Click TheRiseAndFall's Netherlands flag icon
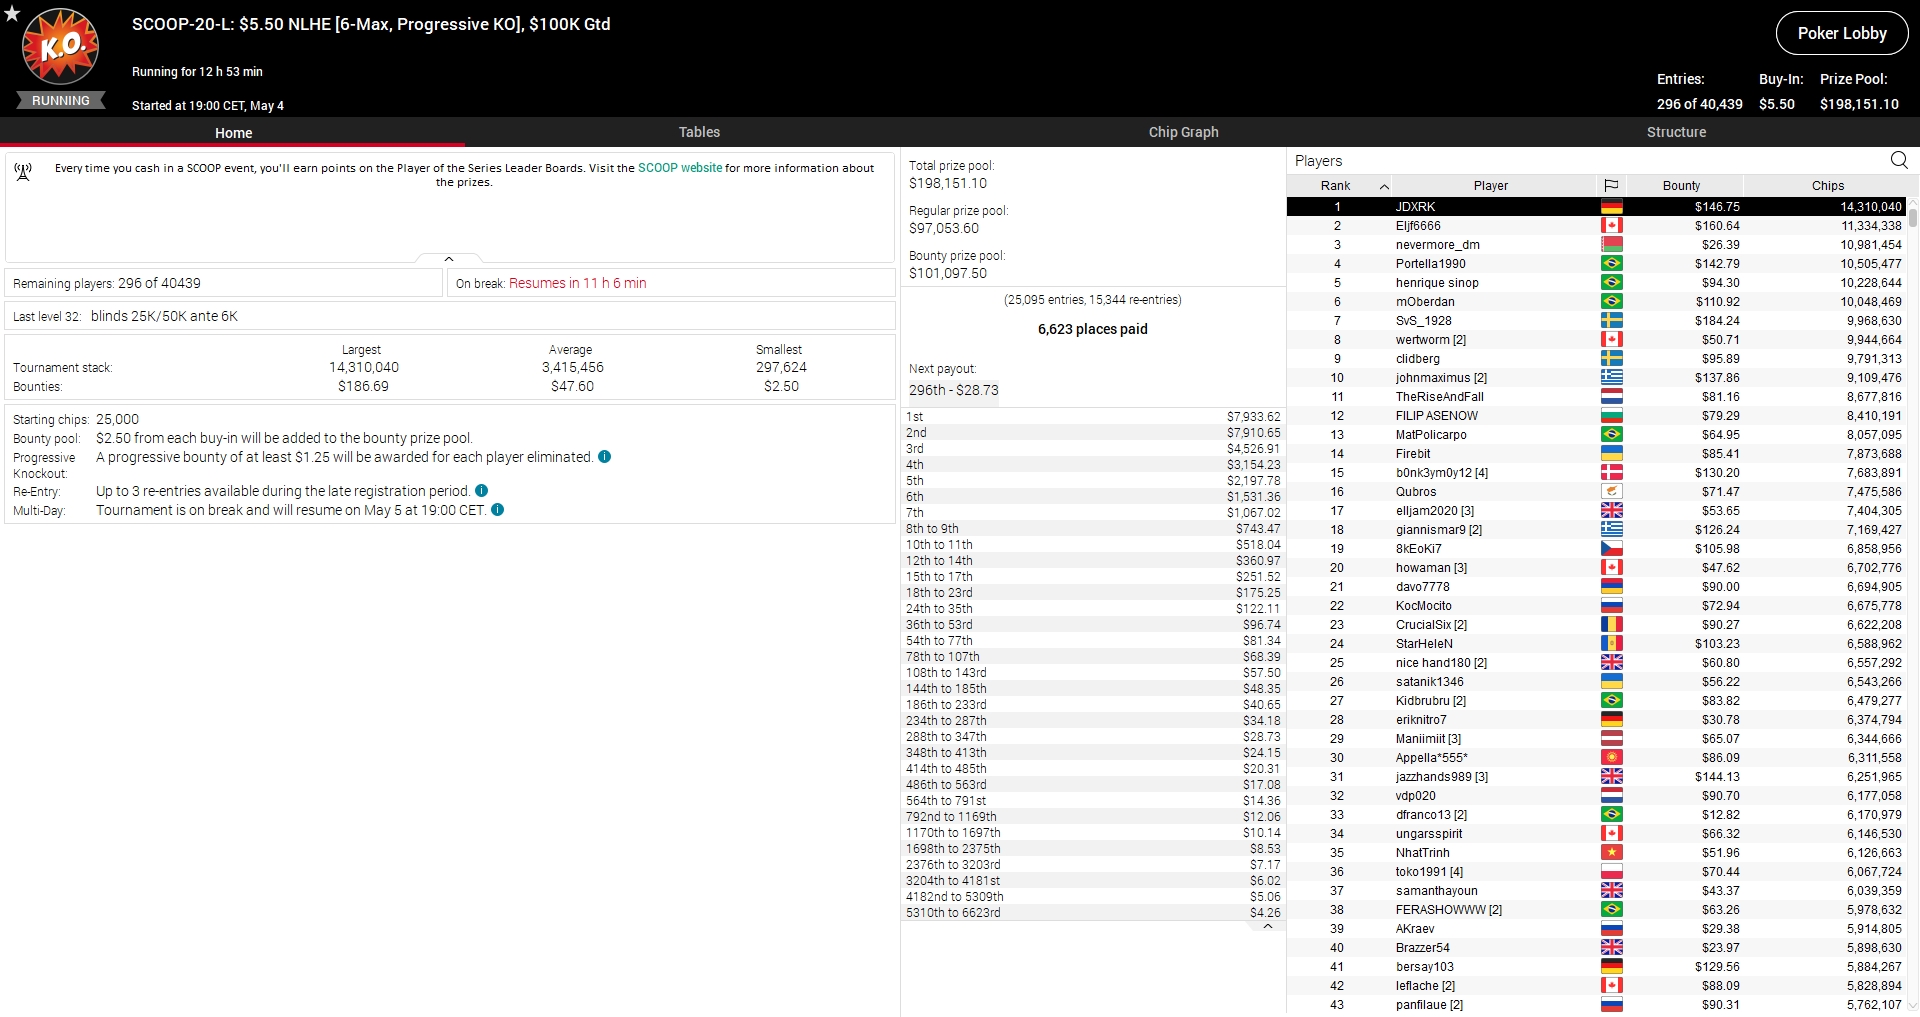Image resolution: width=1920 pixels, height=1017 pixels. click(1611, 397)
